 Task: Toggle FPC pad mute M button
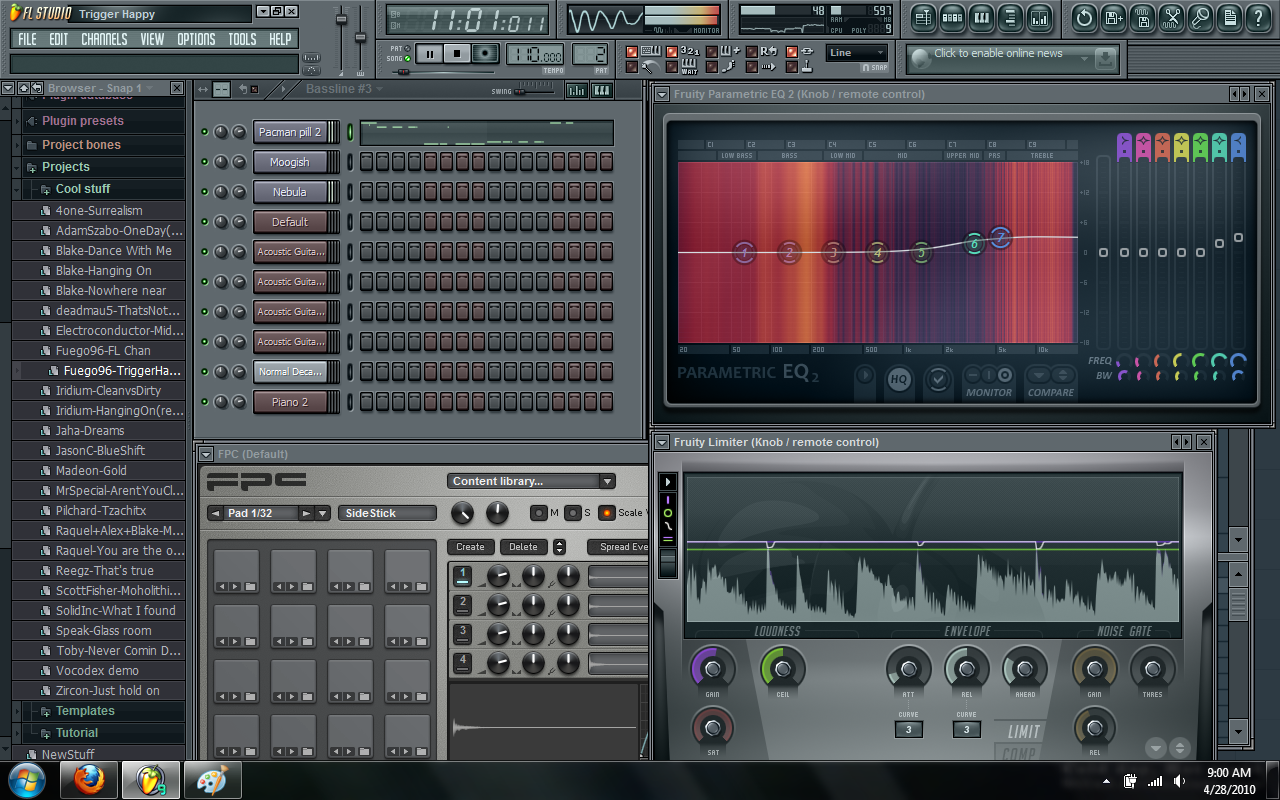[x=539, y=513]
